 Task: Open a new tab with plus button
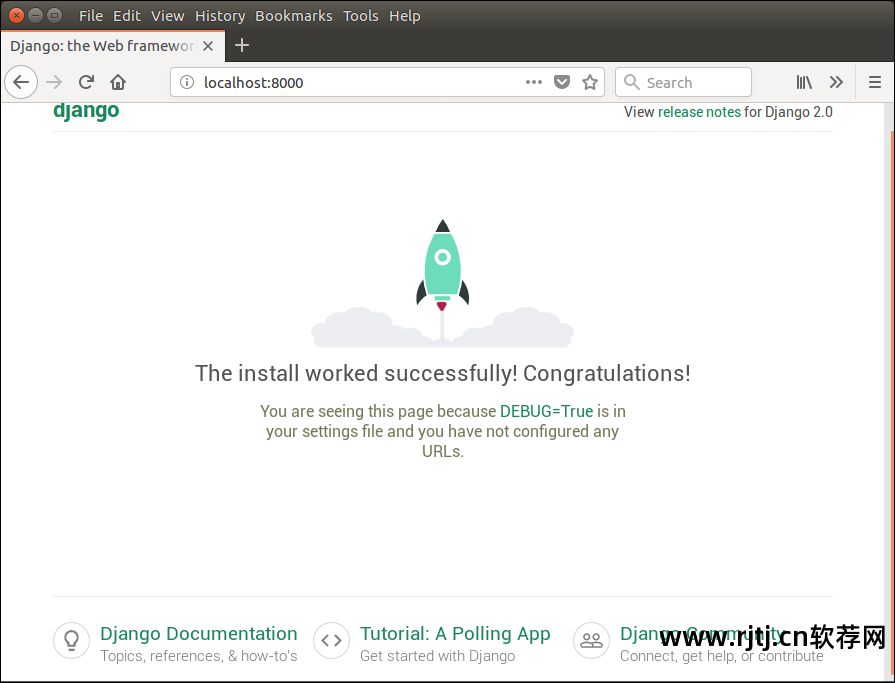[241, 45]
